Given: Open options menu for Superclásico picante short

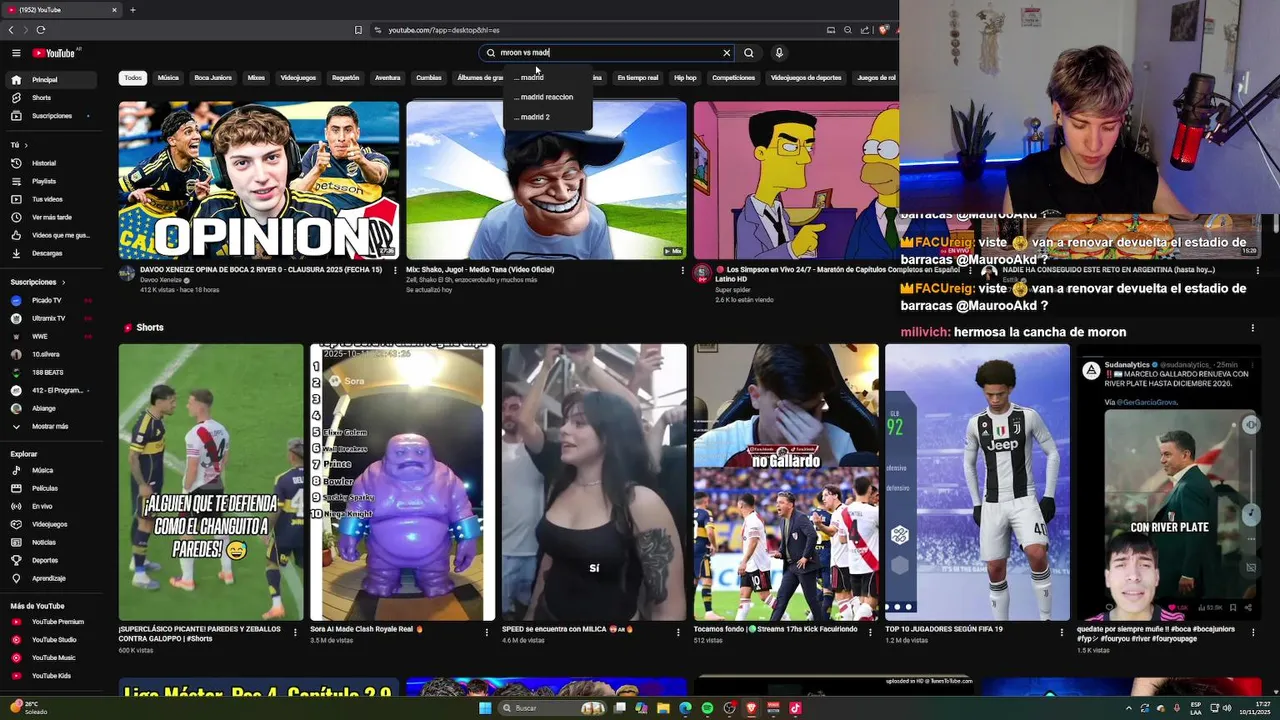Looking at the screenshot, I should [295, 632].
